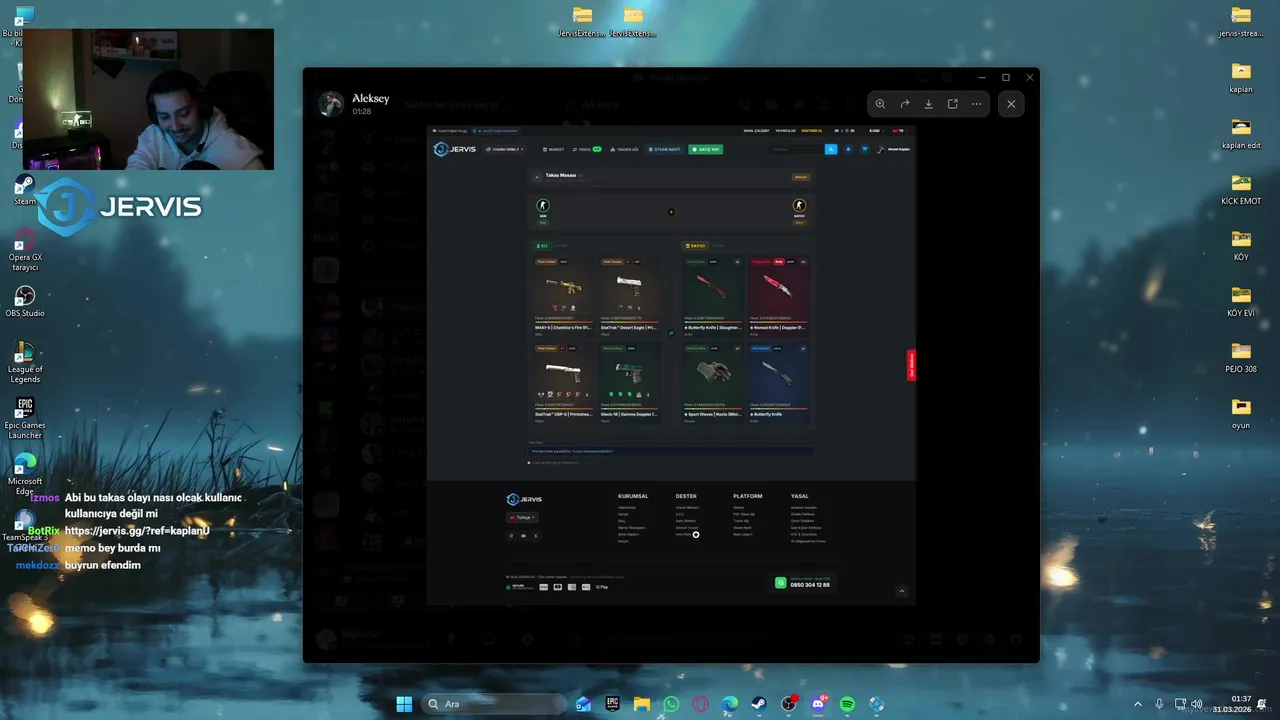Viewport: 1280px width, 720px height.
Task: Open the KÖY EVİ folder
Action: pyautogui.click(x=1241, y=301)
